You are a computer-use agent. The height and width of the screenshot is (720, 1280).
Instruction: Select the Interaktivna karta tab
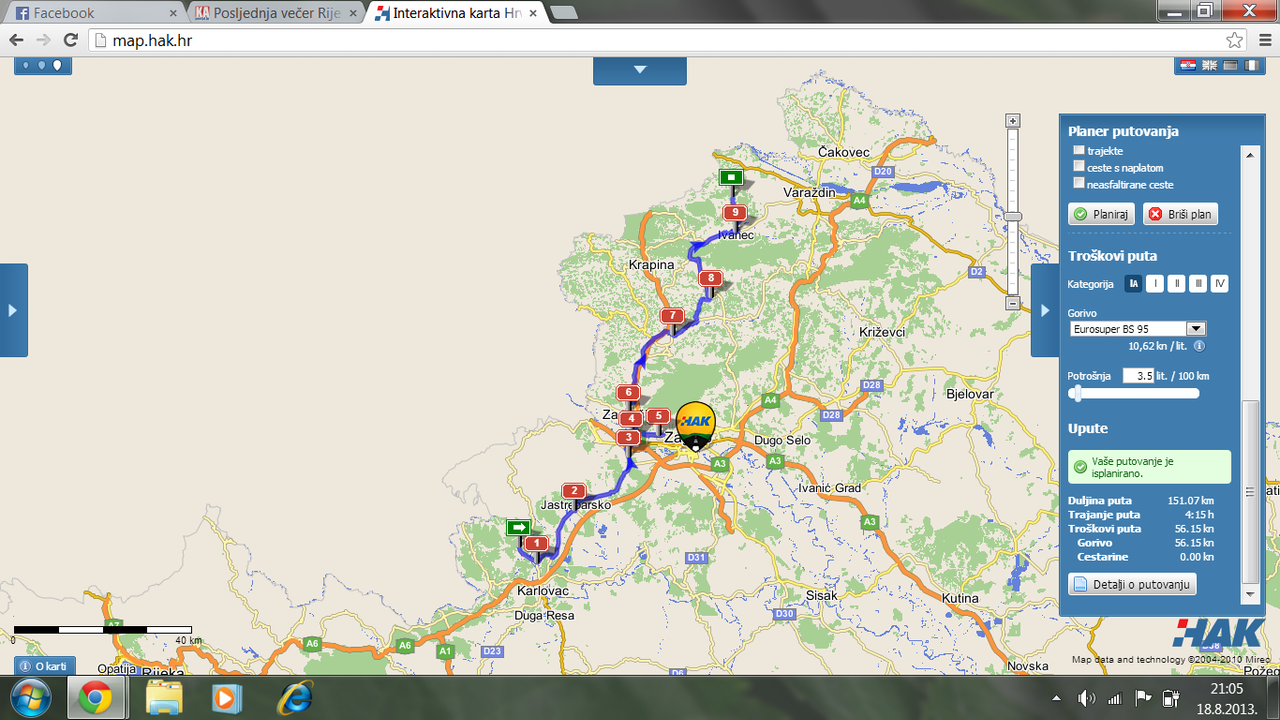pos(455,13)
